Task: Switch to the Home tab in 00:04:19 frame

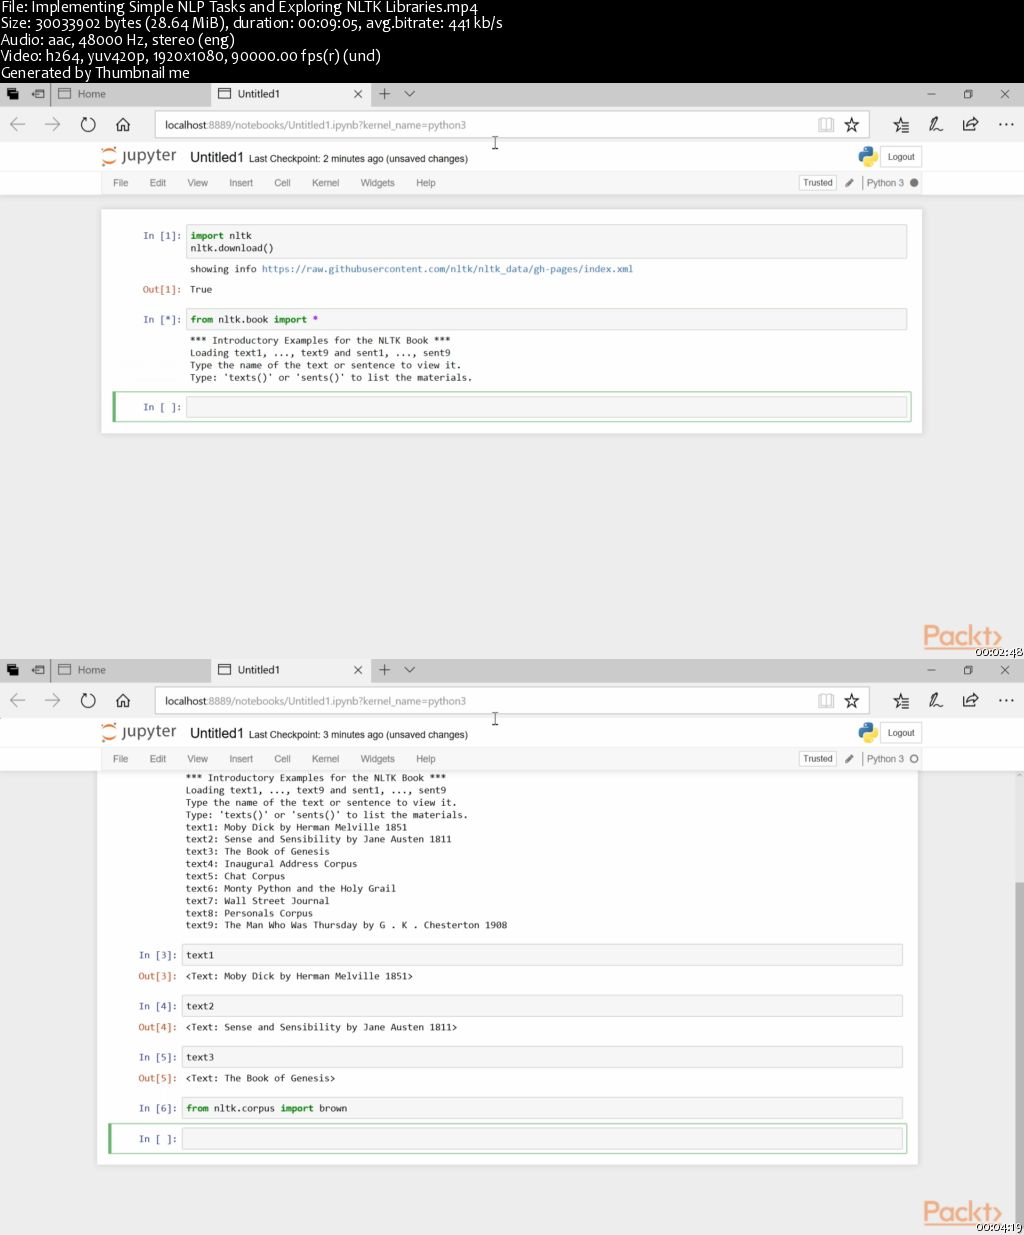Action: click(x=131, y=670)
